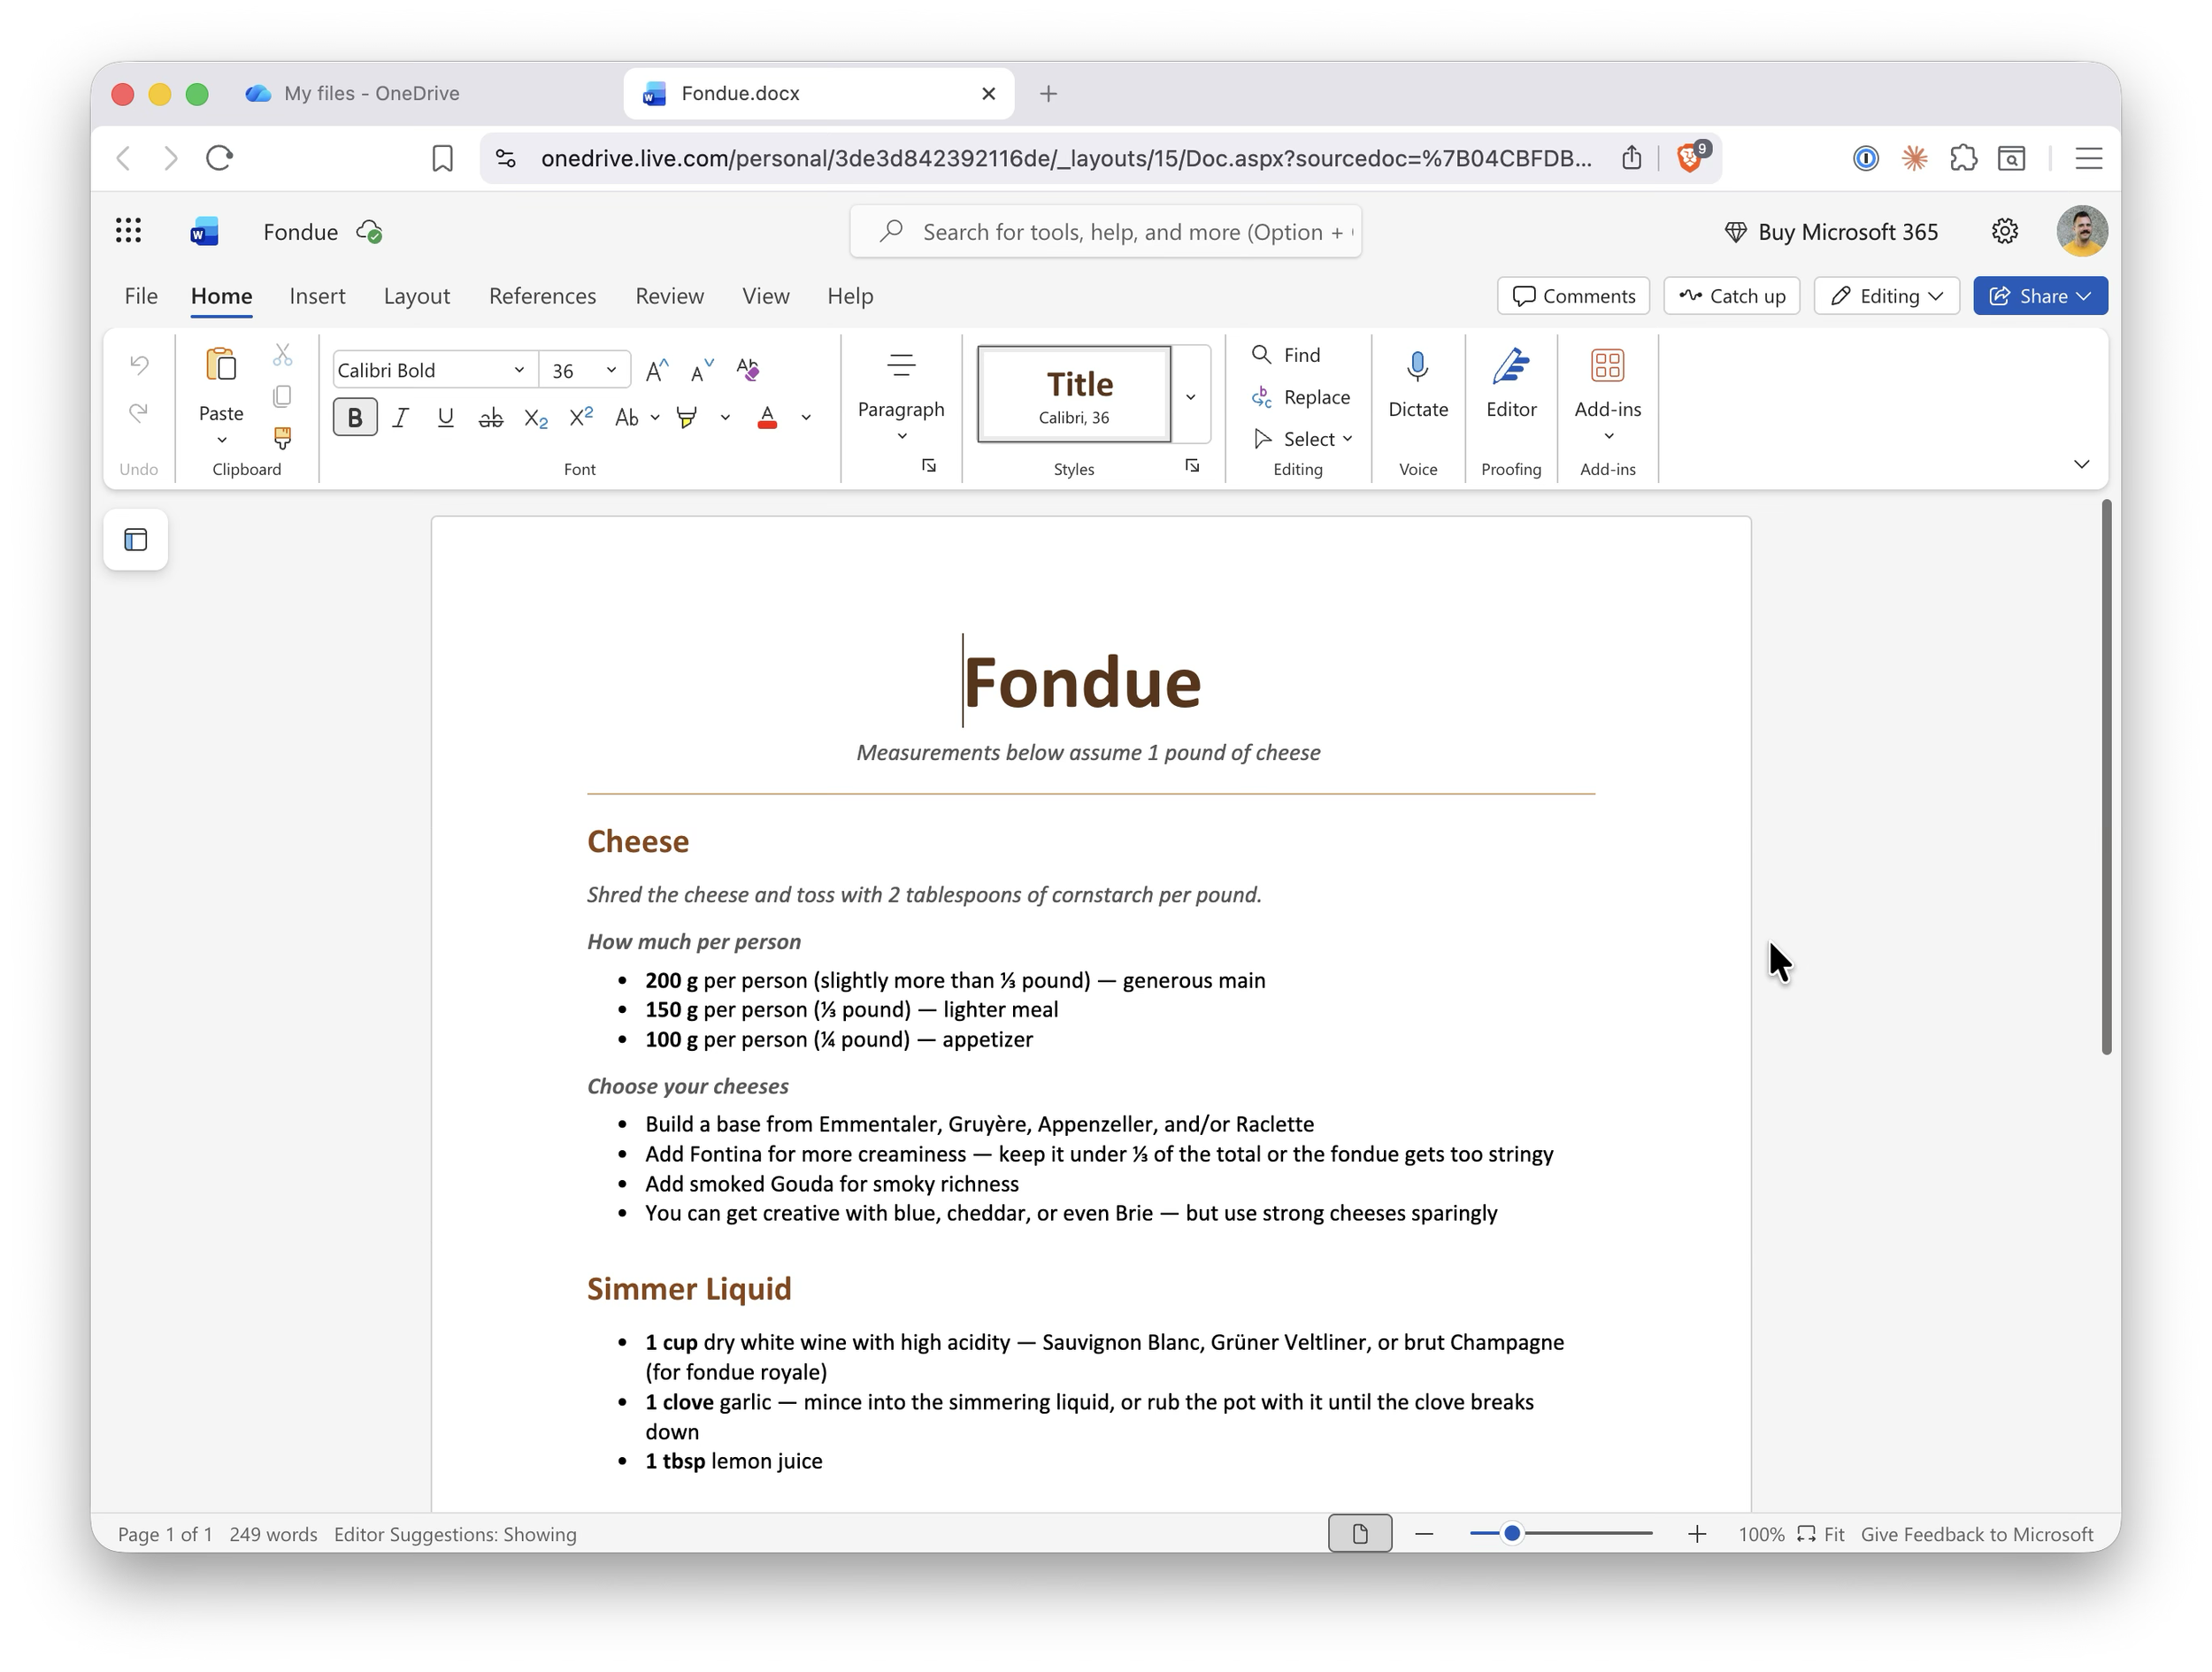This screenshot has height=1672, width=2212.
Task: Switch to the Layout tab
Action: pyautogui.click(x=417, y=296)
